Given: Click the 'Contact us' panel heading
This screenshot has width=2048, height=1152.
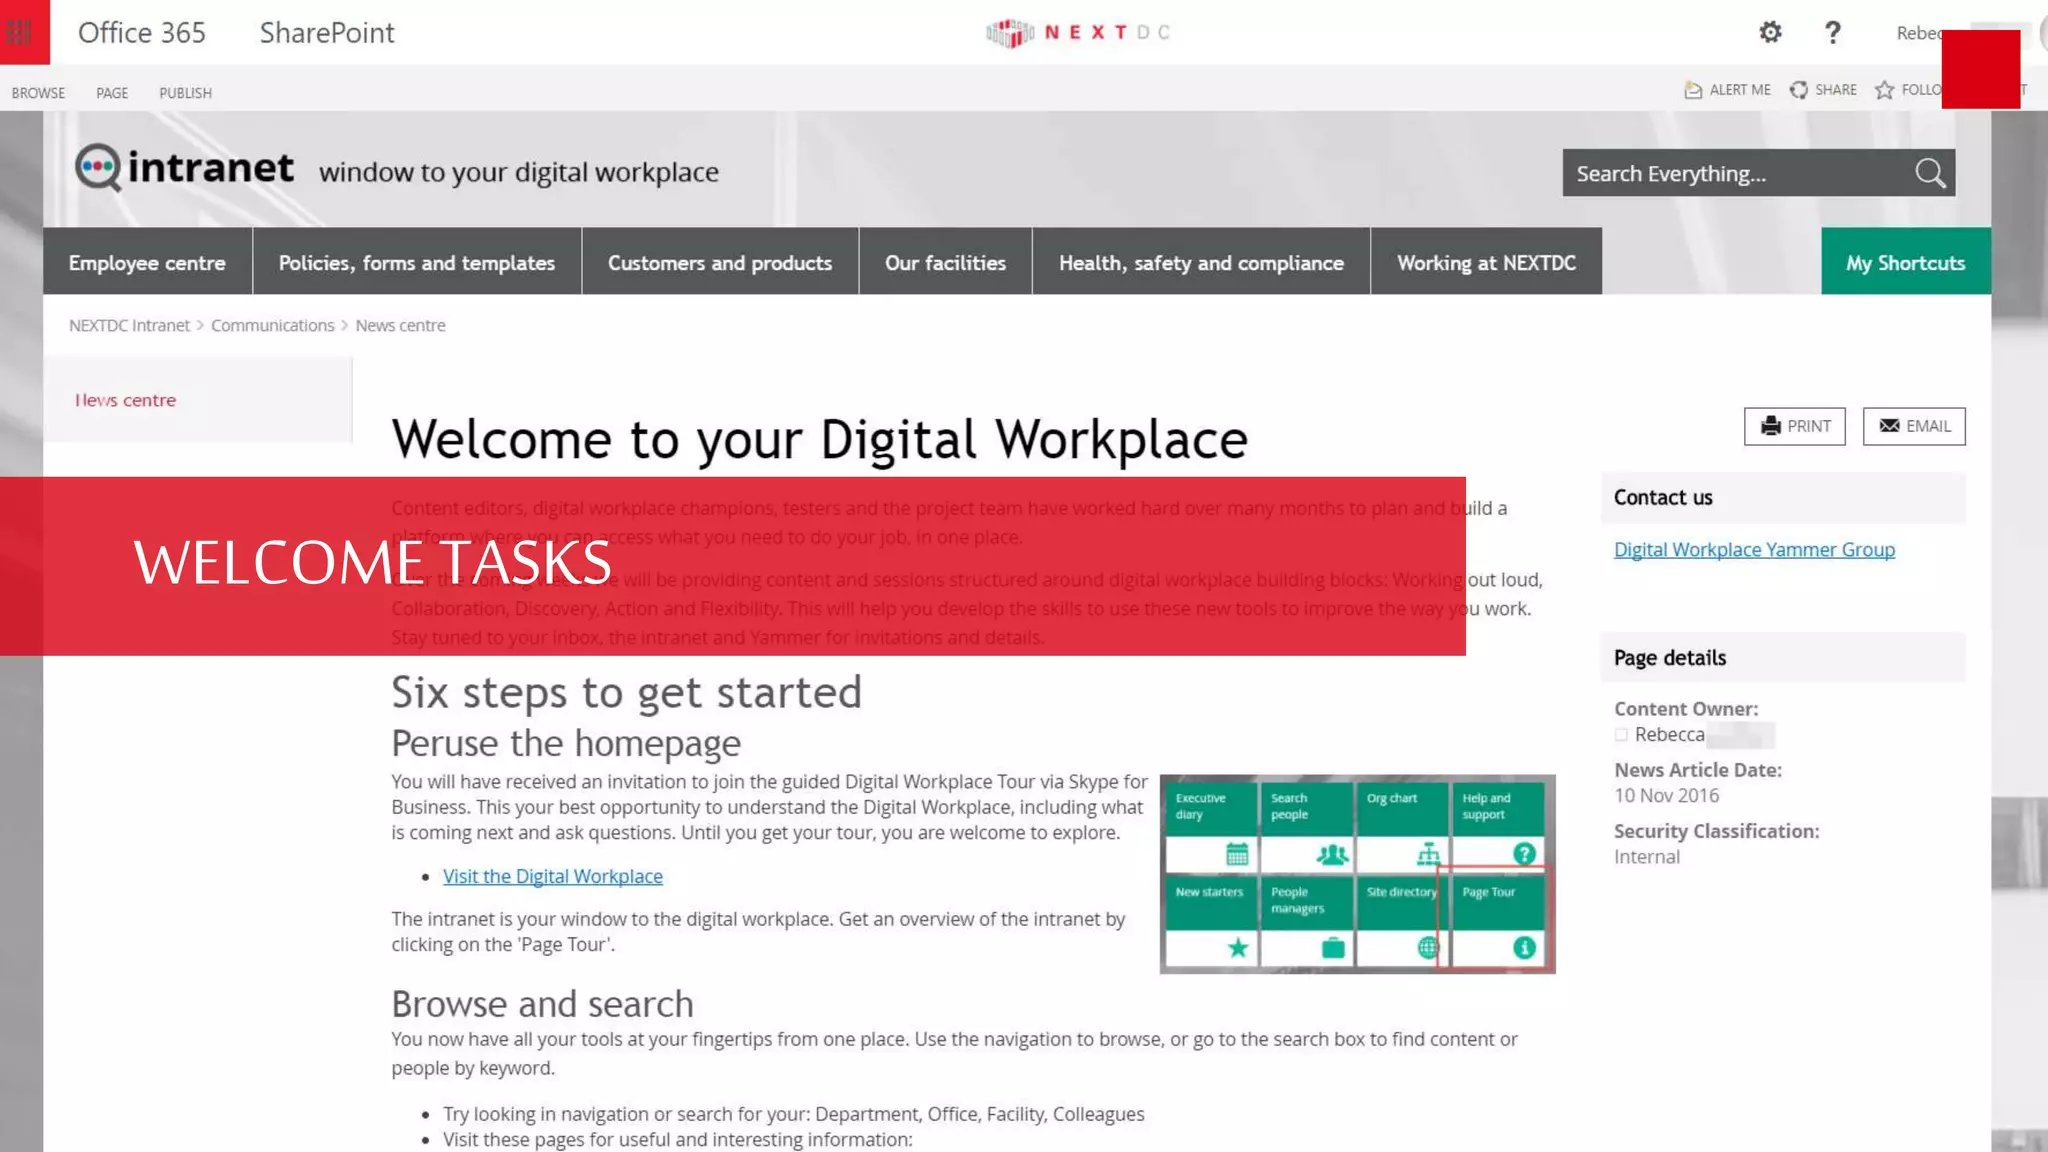Looking at the screenshot, I should 1663,497.
